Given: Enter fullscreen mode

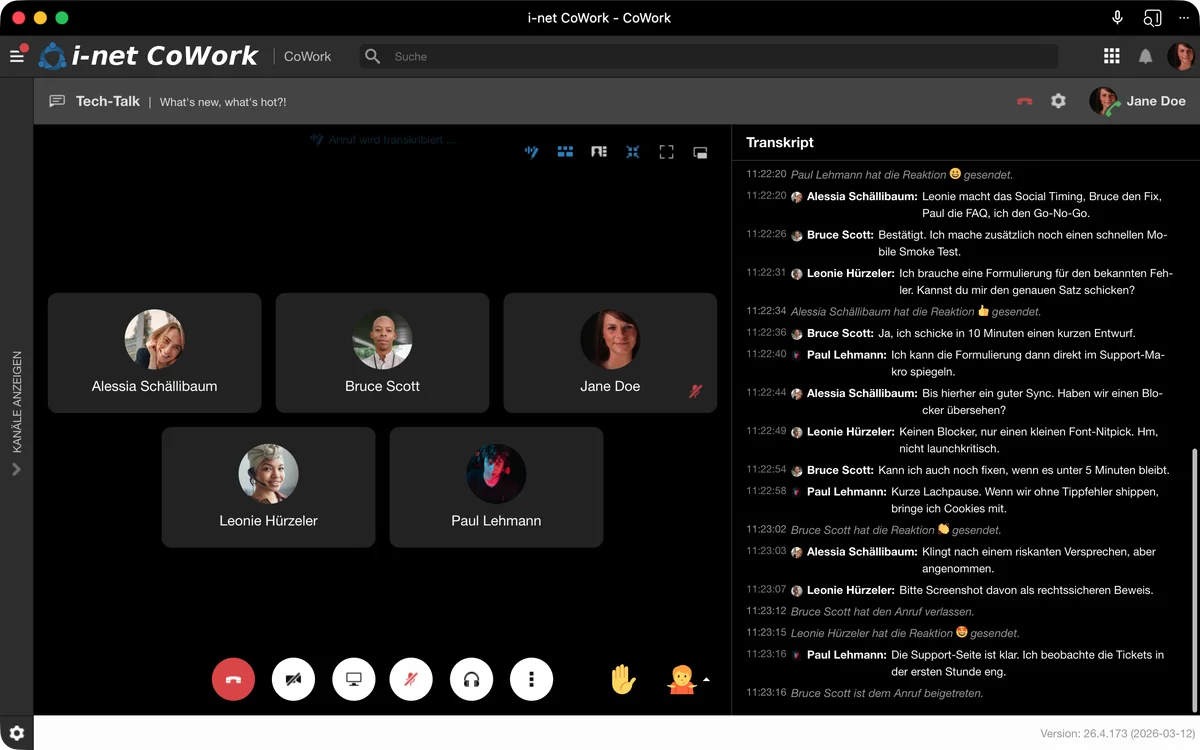Looking at the screenshot, I should coord(666,152).
